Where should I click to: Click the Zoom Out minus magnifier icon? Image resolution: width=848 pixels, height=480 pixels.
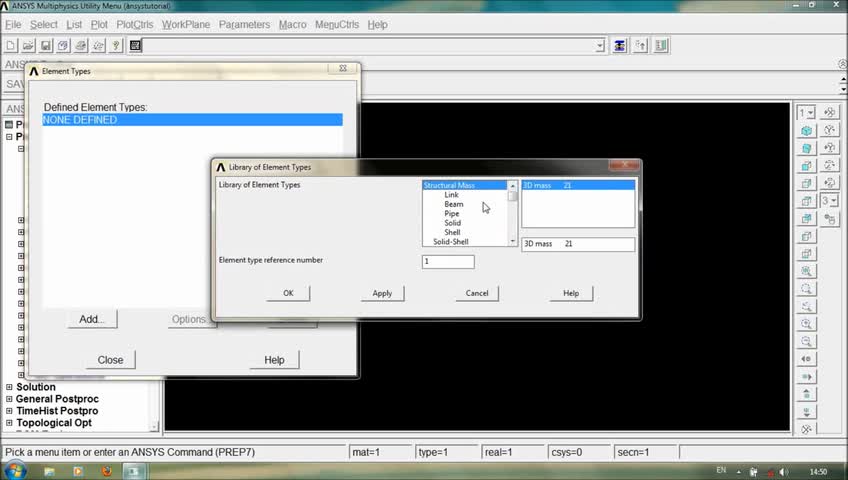click(x=806, y=341)
